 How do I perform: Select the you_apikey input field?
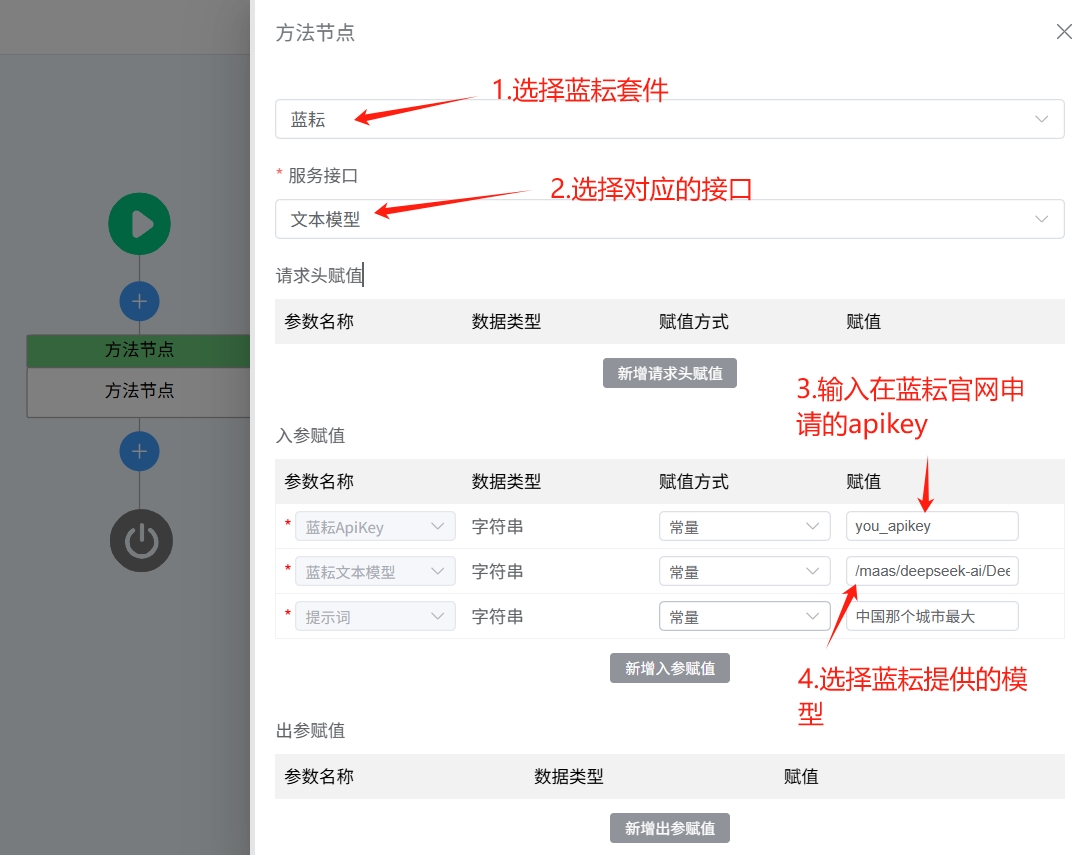tap(932, 526)
